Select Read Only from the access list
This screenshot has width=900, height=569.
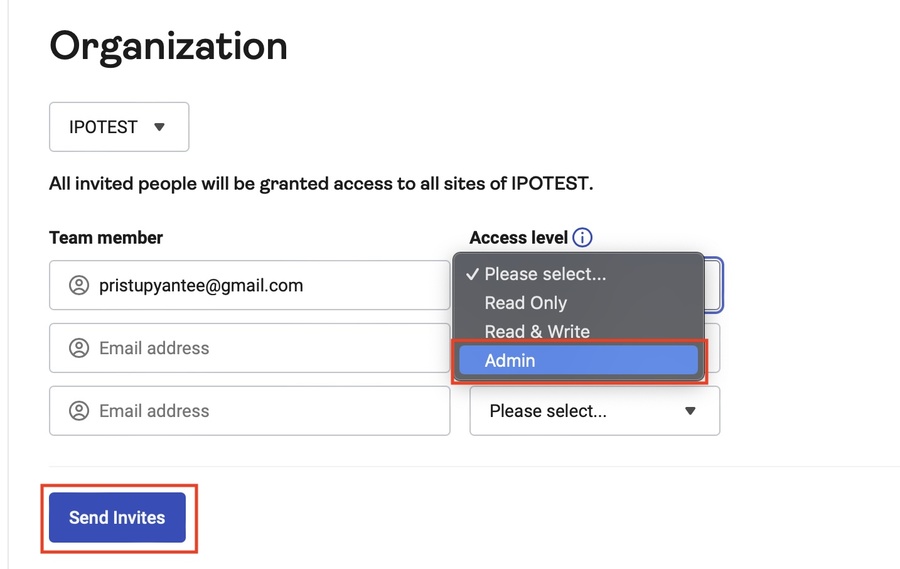(x=526, y=303)
